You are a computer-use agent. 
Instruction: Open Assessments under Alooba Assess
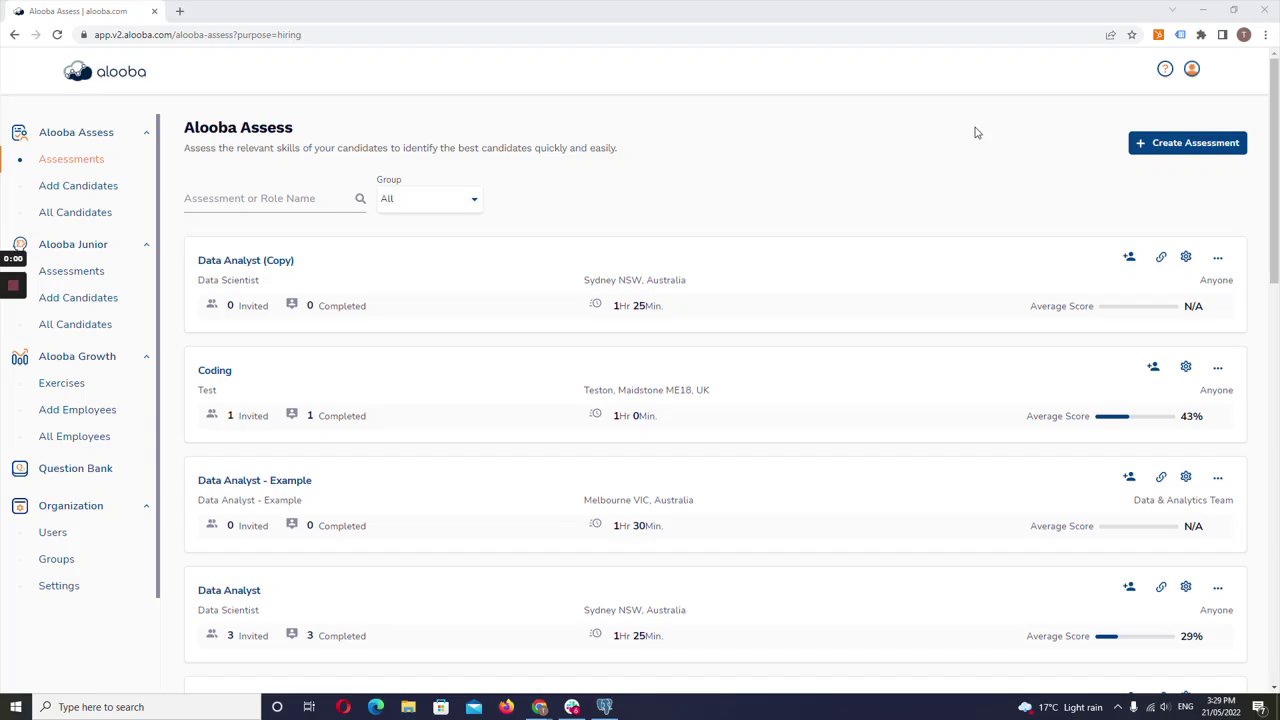(71, 159)
